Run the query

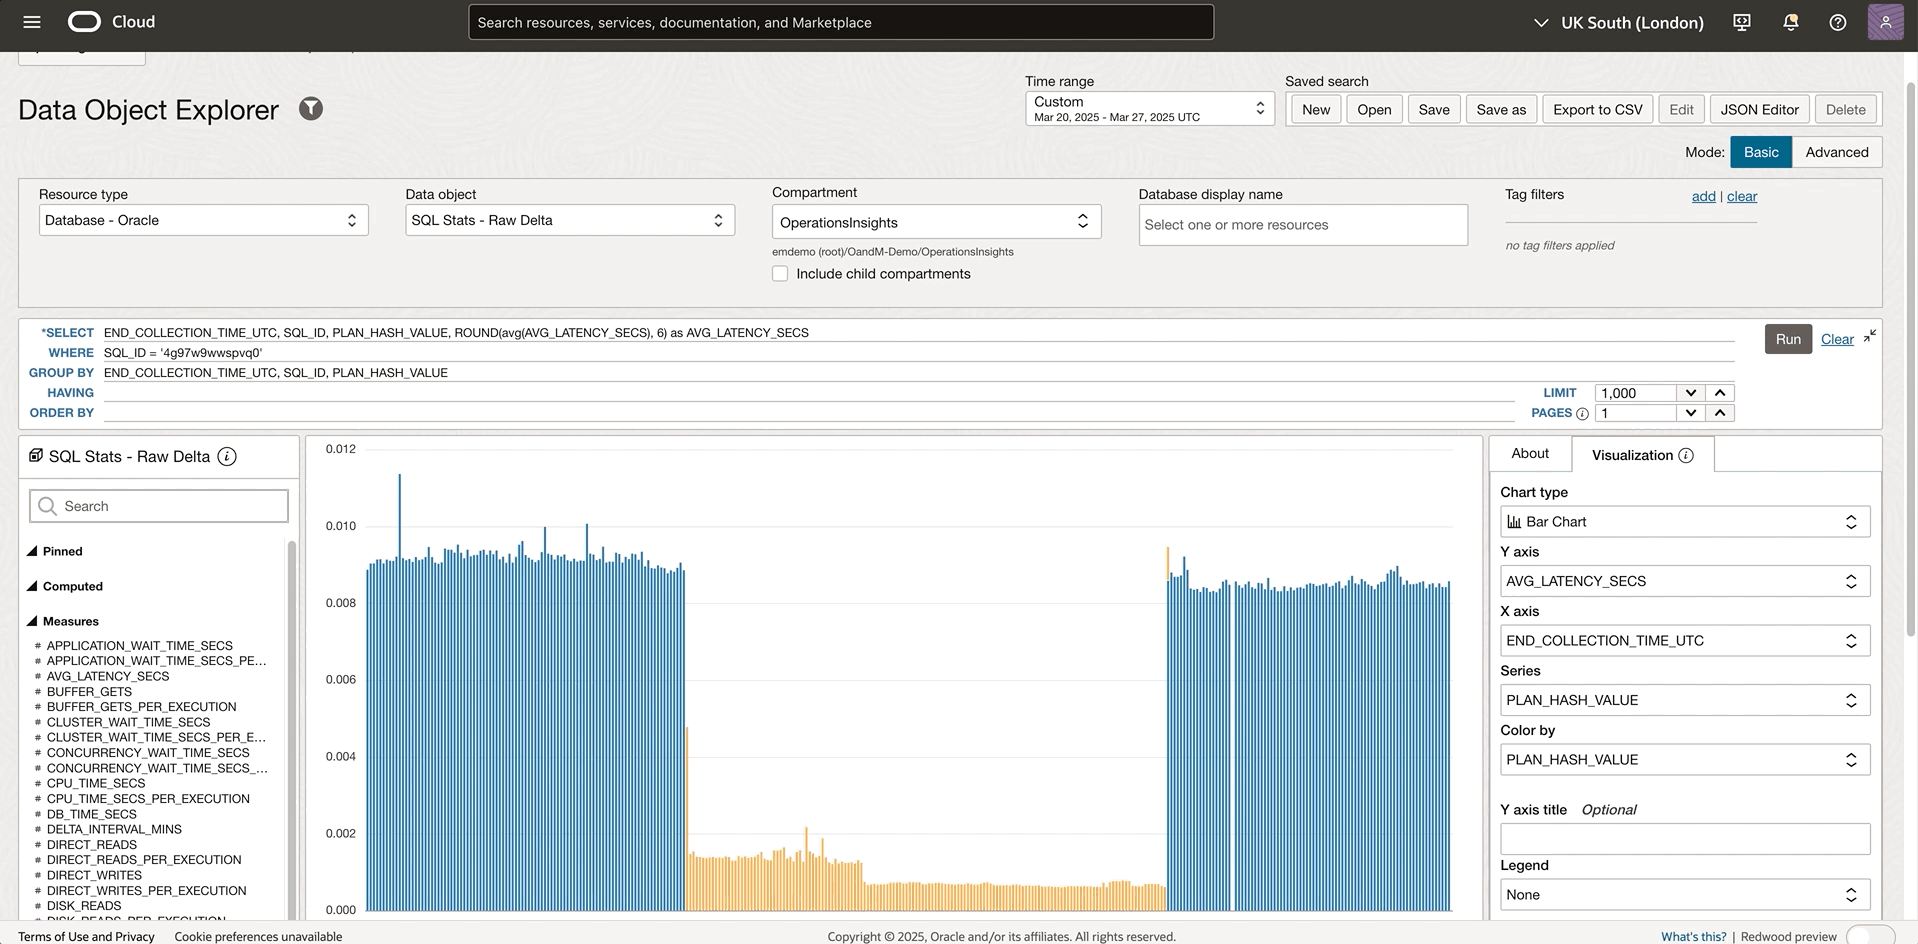(x=1787, y=339)
